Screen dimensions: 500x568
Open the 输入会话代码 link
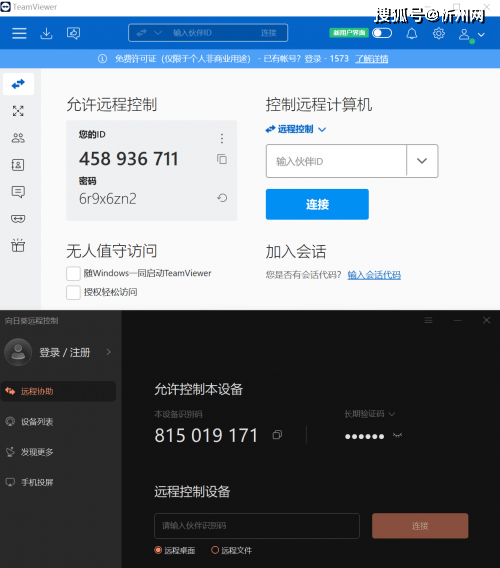[x=374, y=275]
